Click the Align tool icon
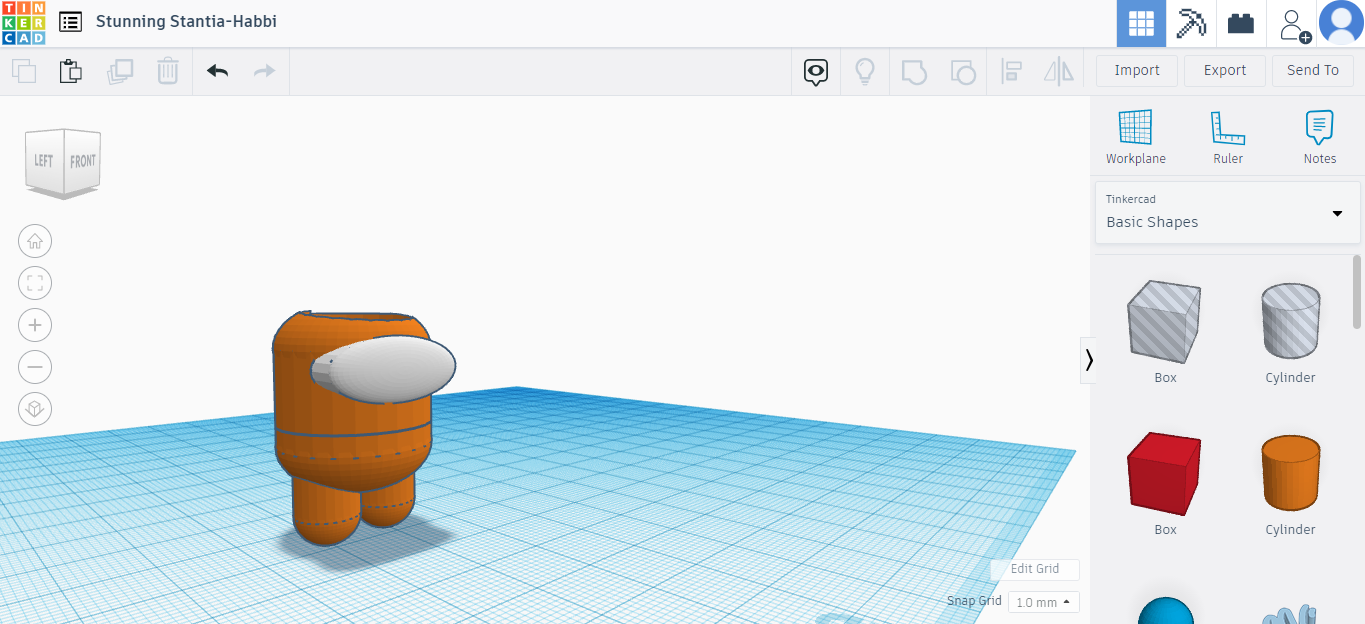 click(x=1011, y=71)
